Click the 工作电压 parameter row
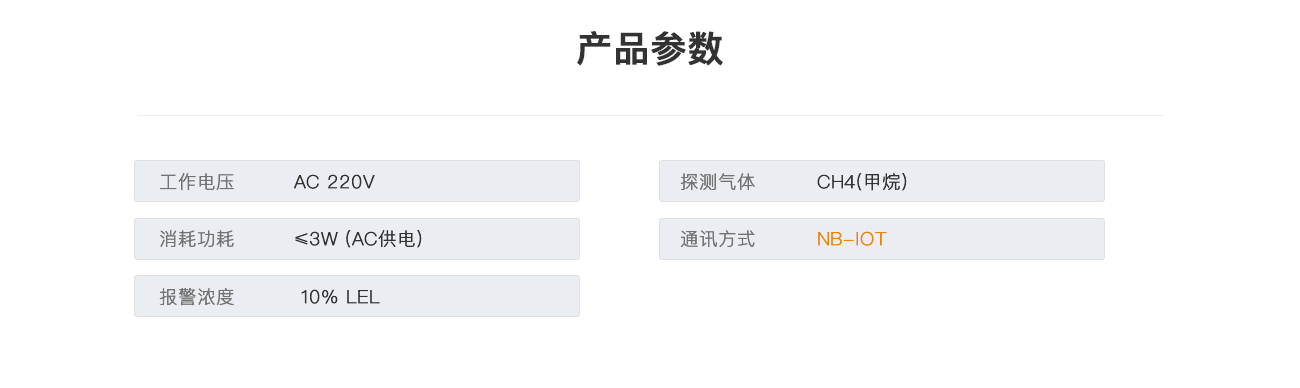 357,181
